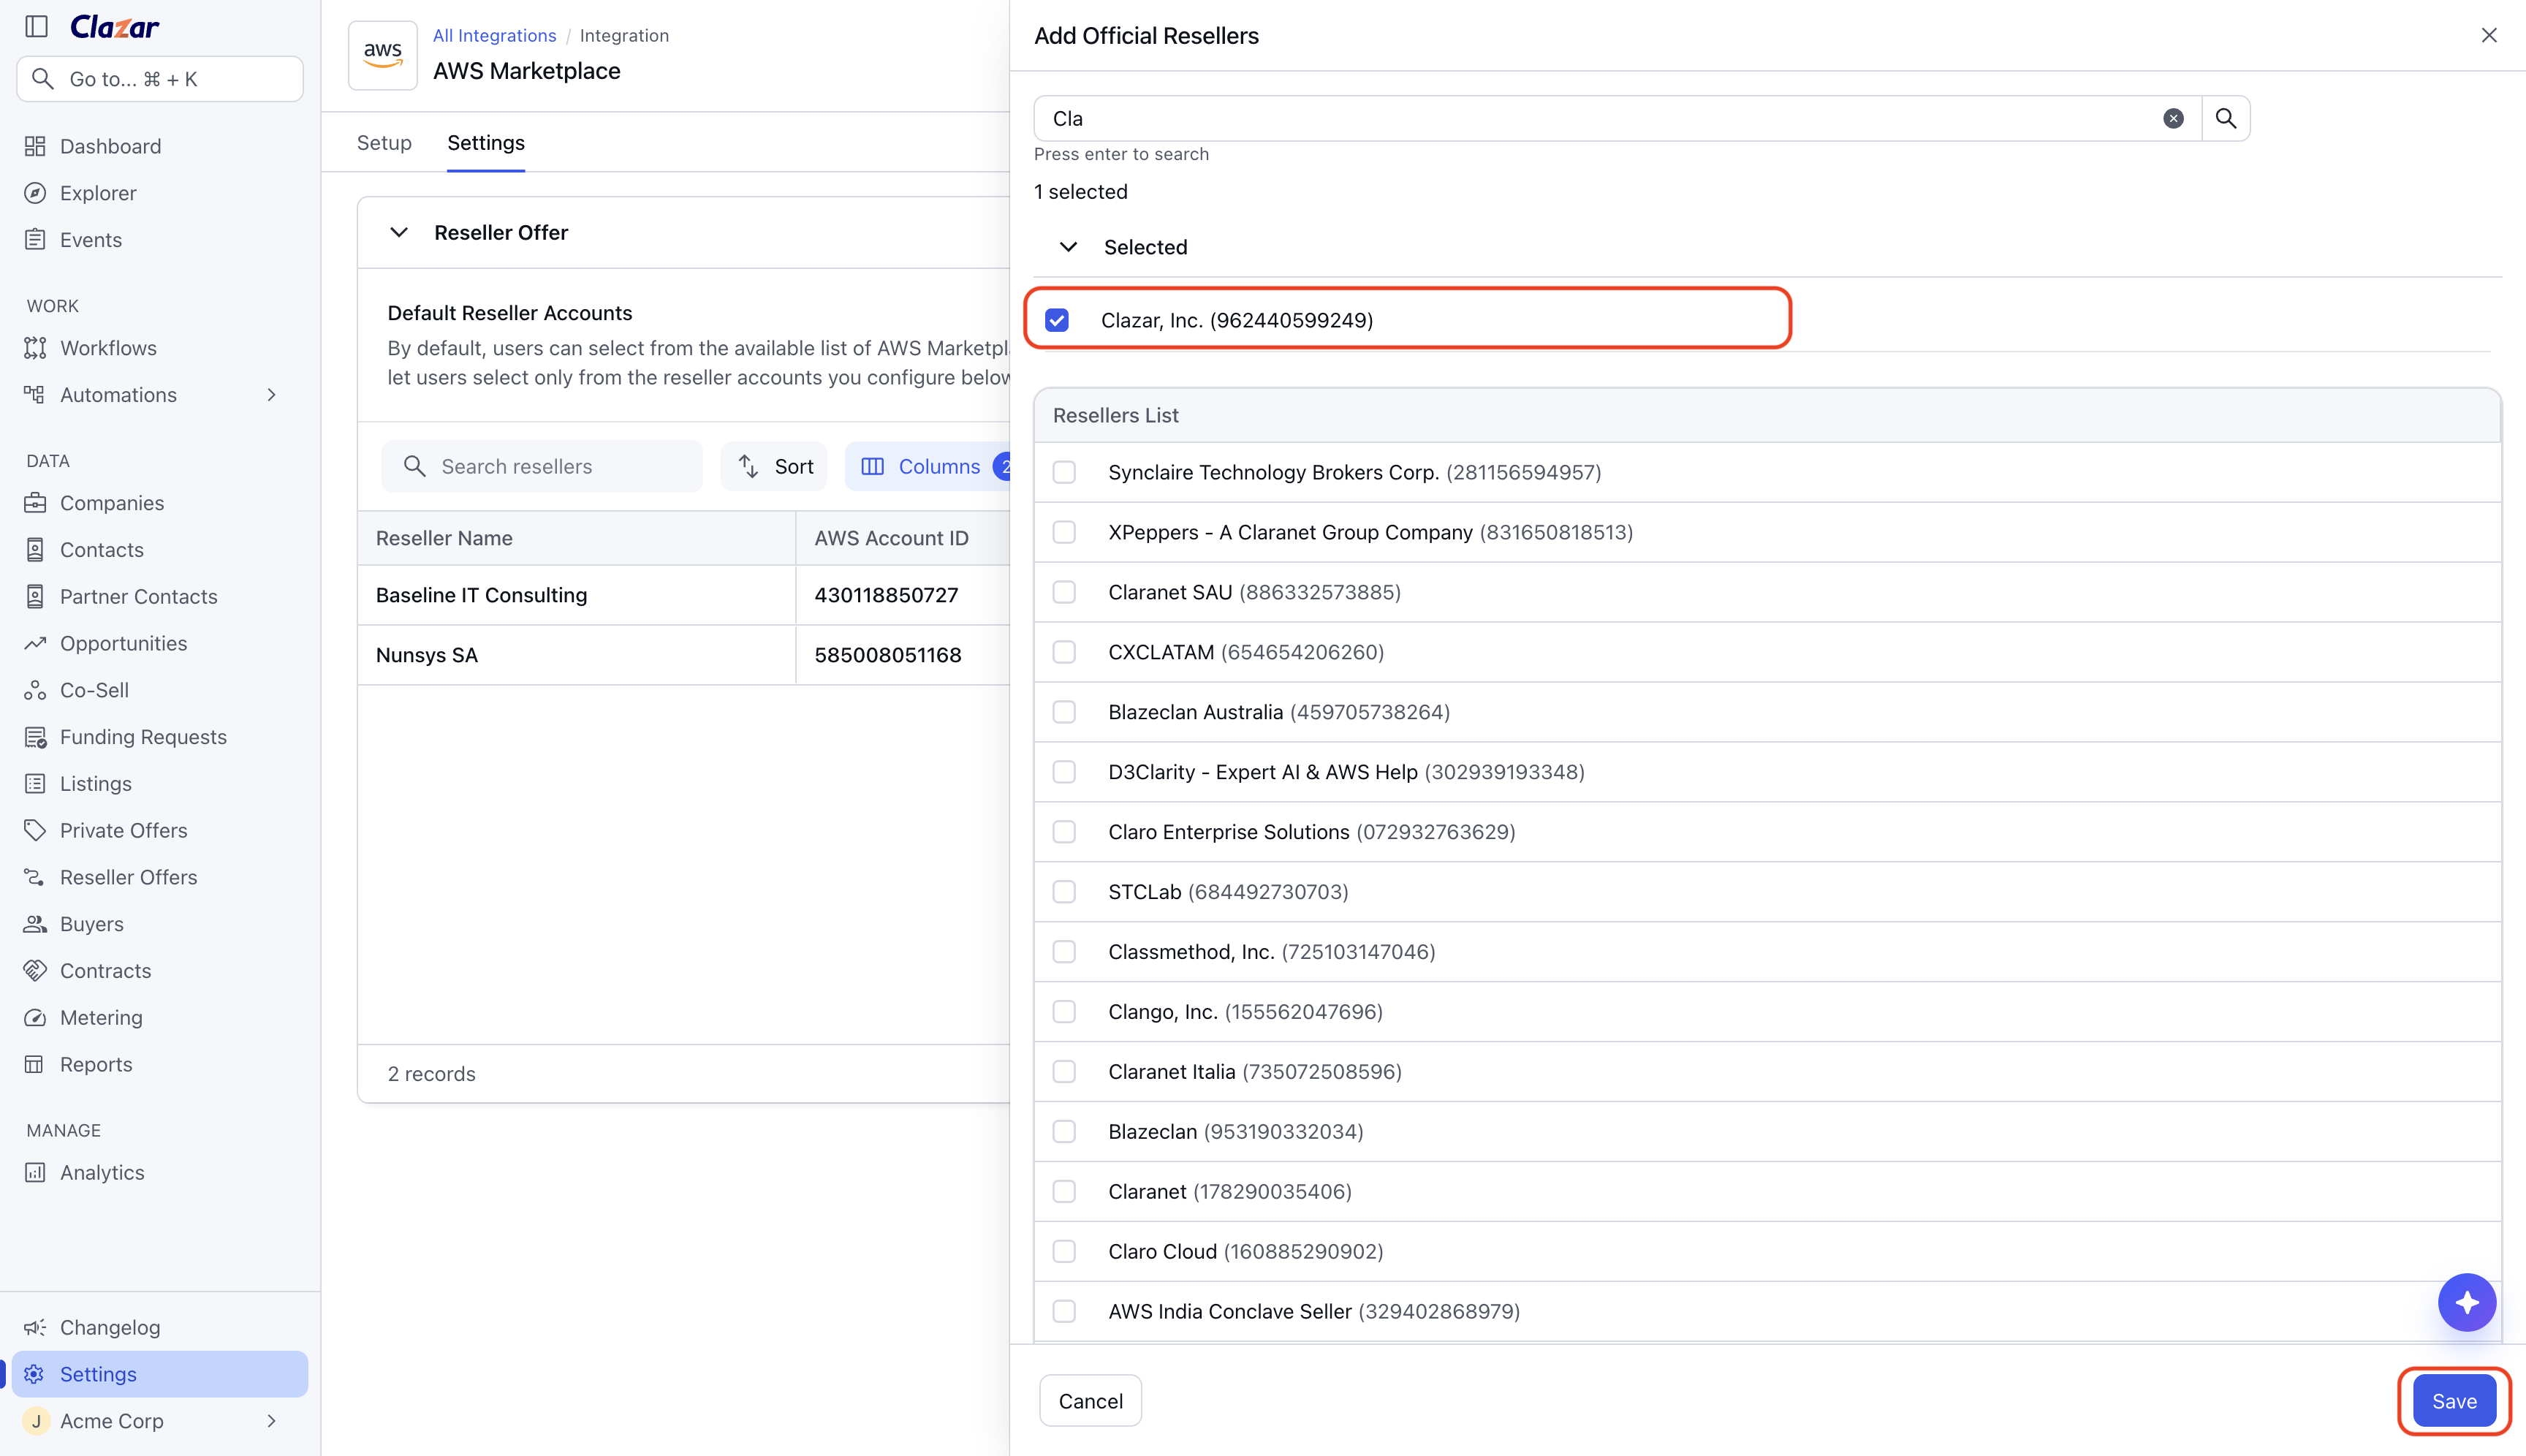Open Private Offers in sidebar
This screenshot has height=1456, width=2526.
123,831
